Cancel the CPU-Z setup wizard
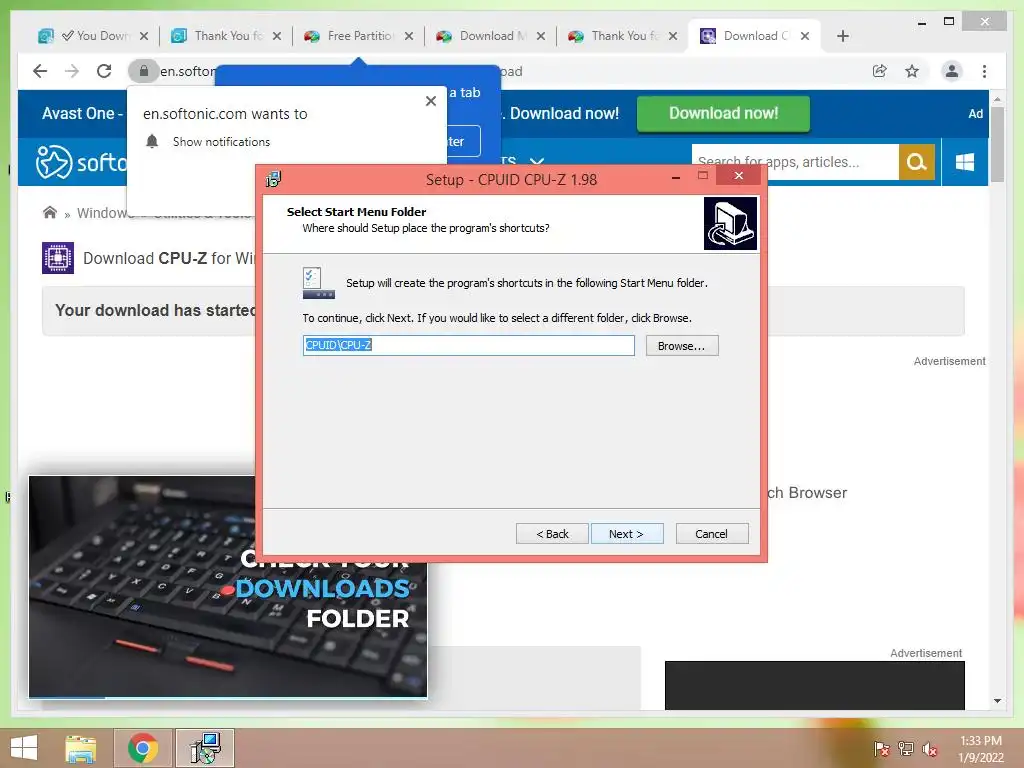This screenshot has width=1024, height=768. (x=712, y=534)
